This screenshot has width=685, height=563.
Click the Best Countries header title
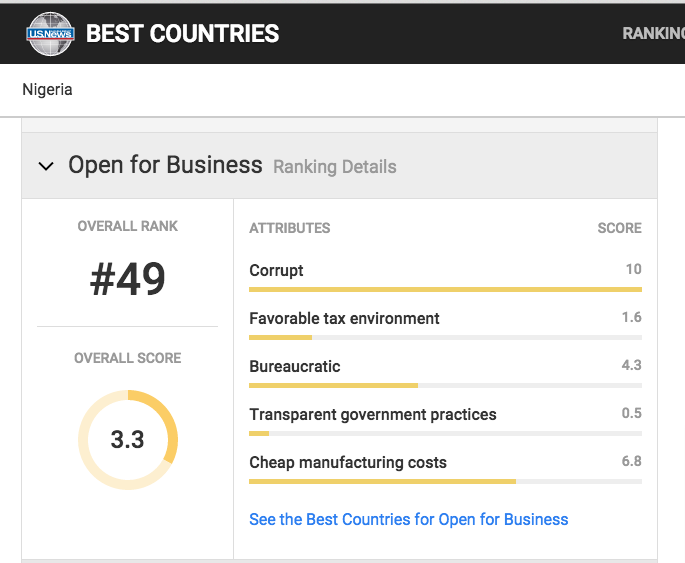(x=183, y=34)
